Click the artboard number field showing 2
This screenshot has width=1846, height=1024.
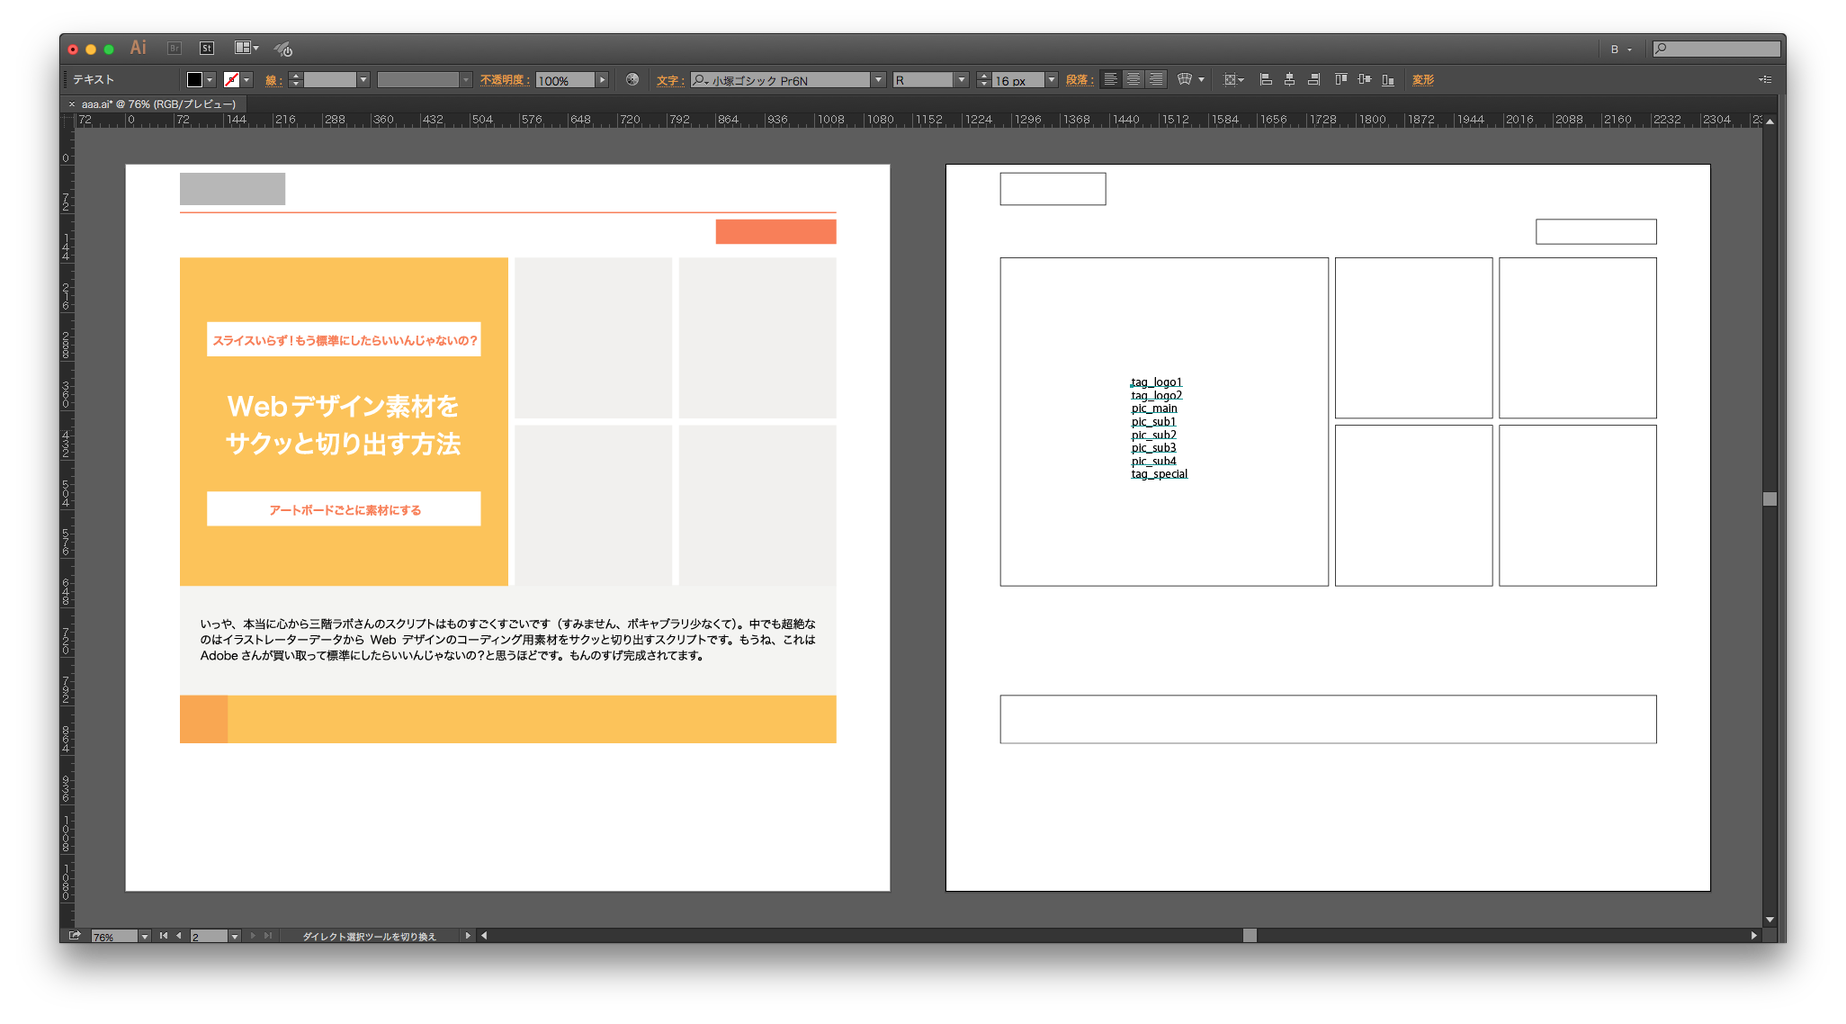point(208,937)
